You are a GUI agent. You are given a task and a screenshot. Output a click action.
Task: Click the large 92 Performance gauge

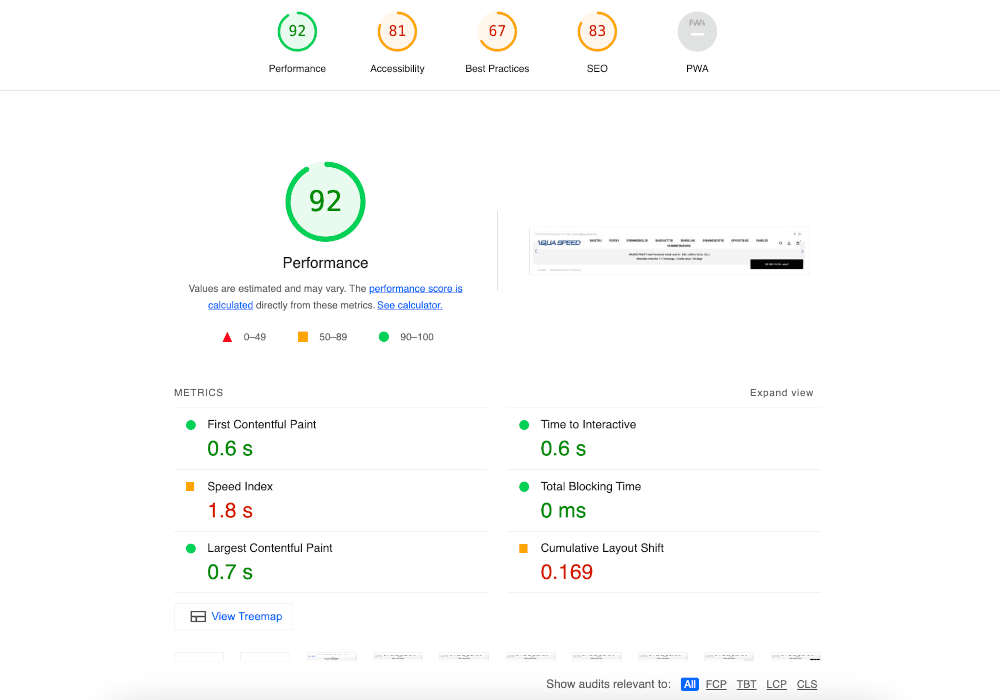coord(325,202)
